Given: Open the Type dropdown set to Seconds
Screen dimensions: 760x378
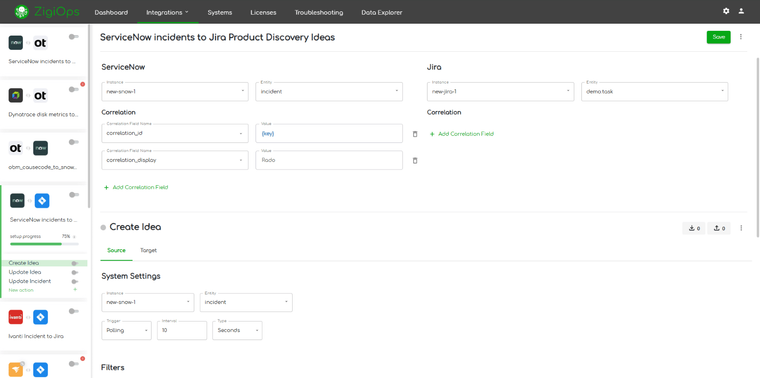Looking at the screenshot, I should [x=238, y=331].
